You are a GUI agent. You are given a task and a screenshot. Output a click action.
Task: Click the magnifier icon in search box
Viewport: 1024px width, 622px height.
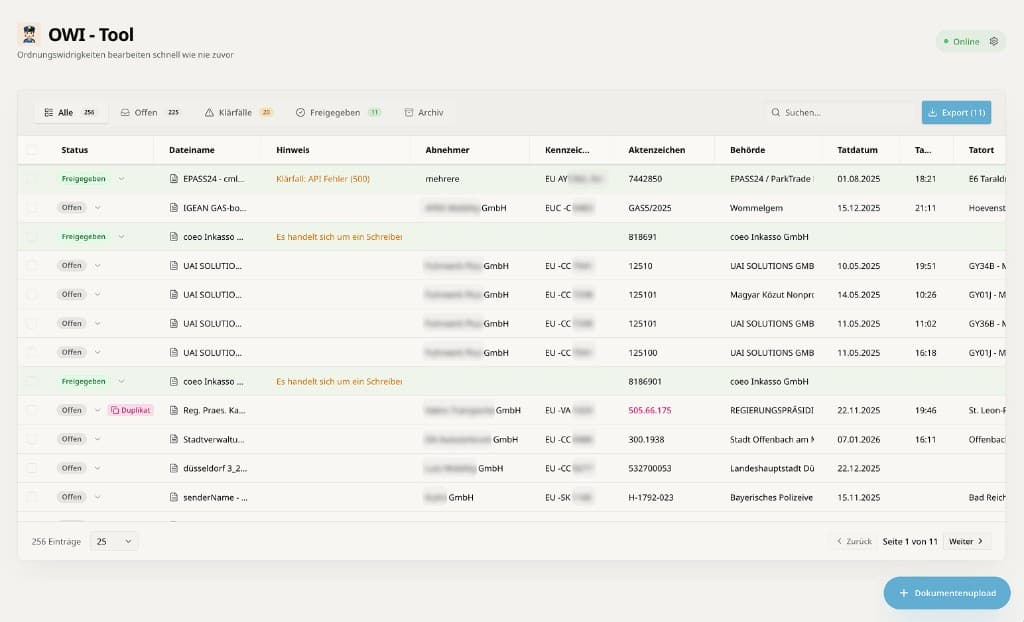tap(775, 112)
